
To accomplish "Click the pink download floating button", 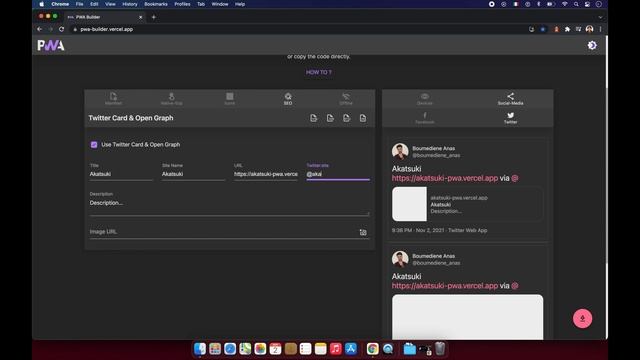I will [x=582, y=318].
